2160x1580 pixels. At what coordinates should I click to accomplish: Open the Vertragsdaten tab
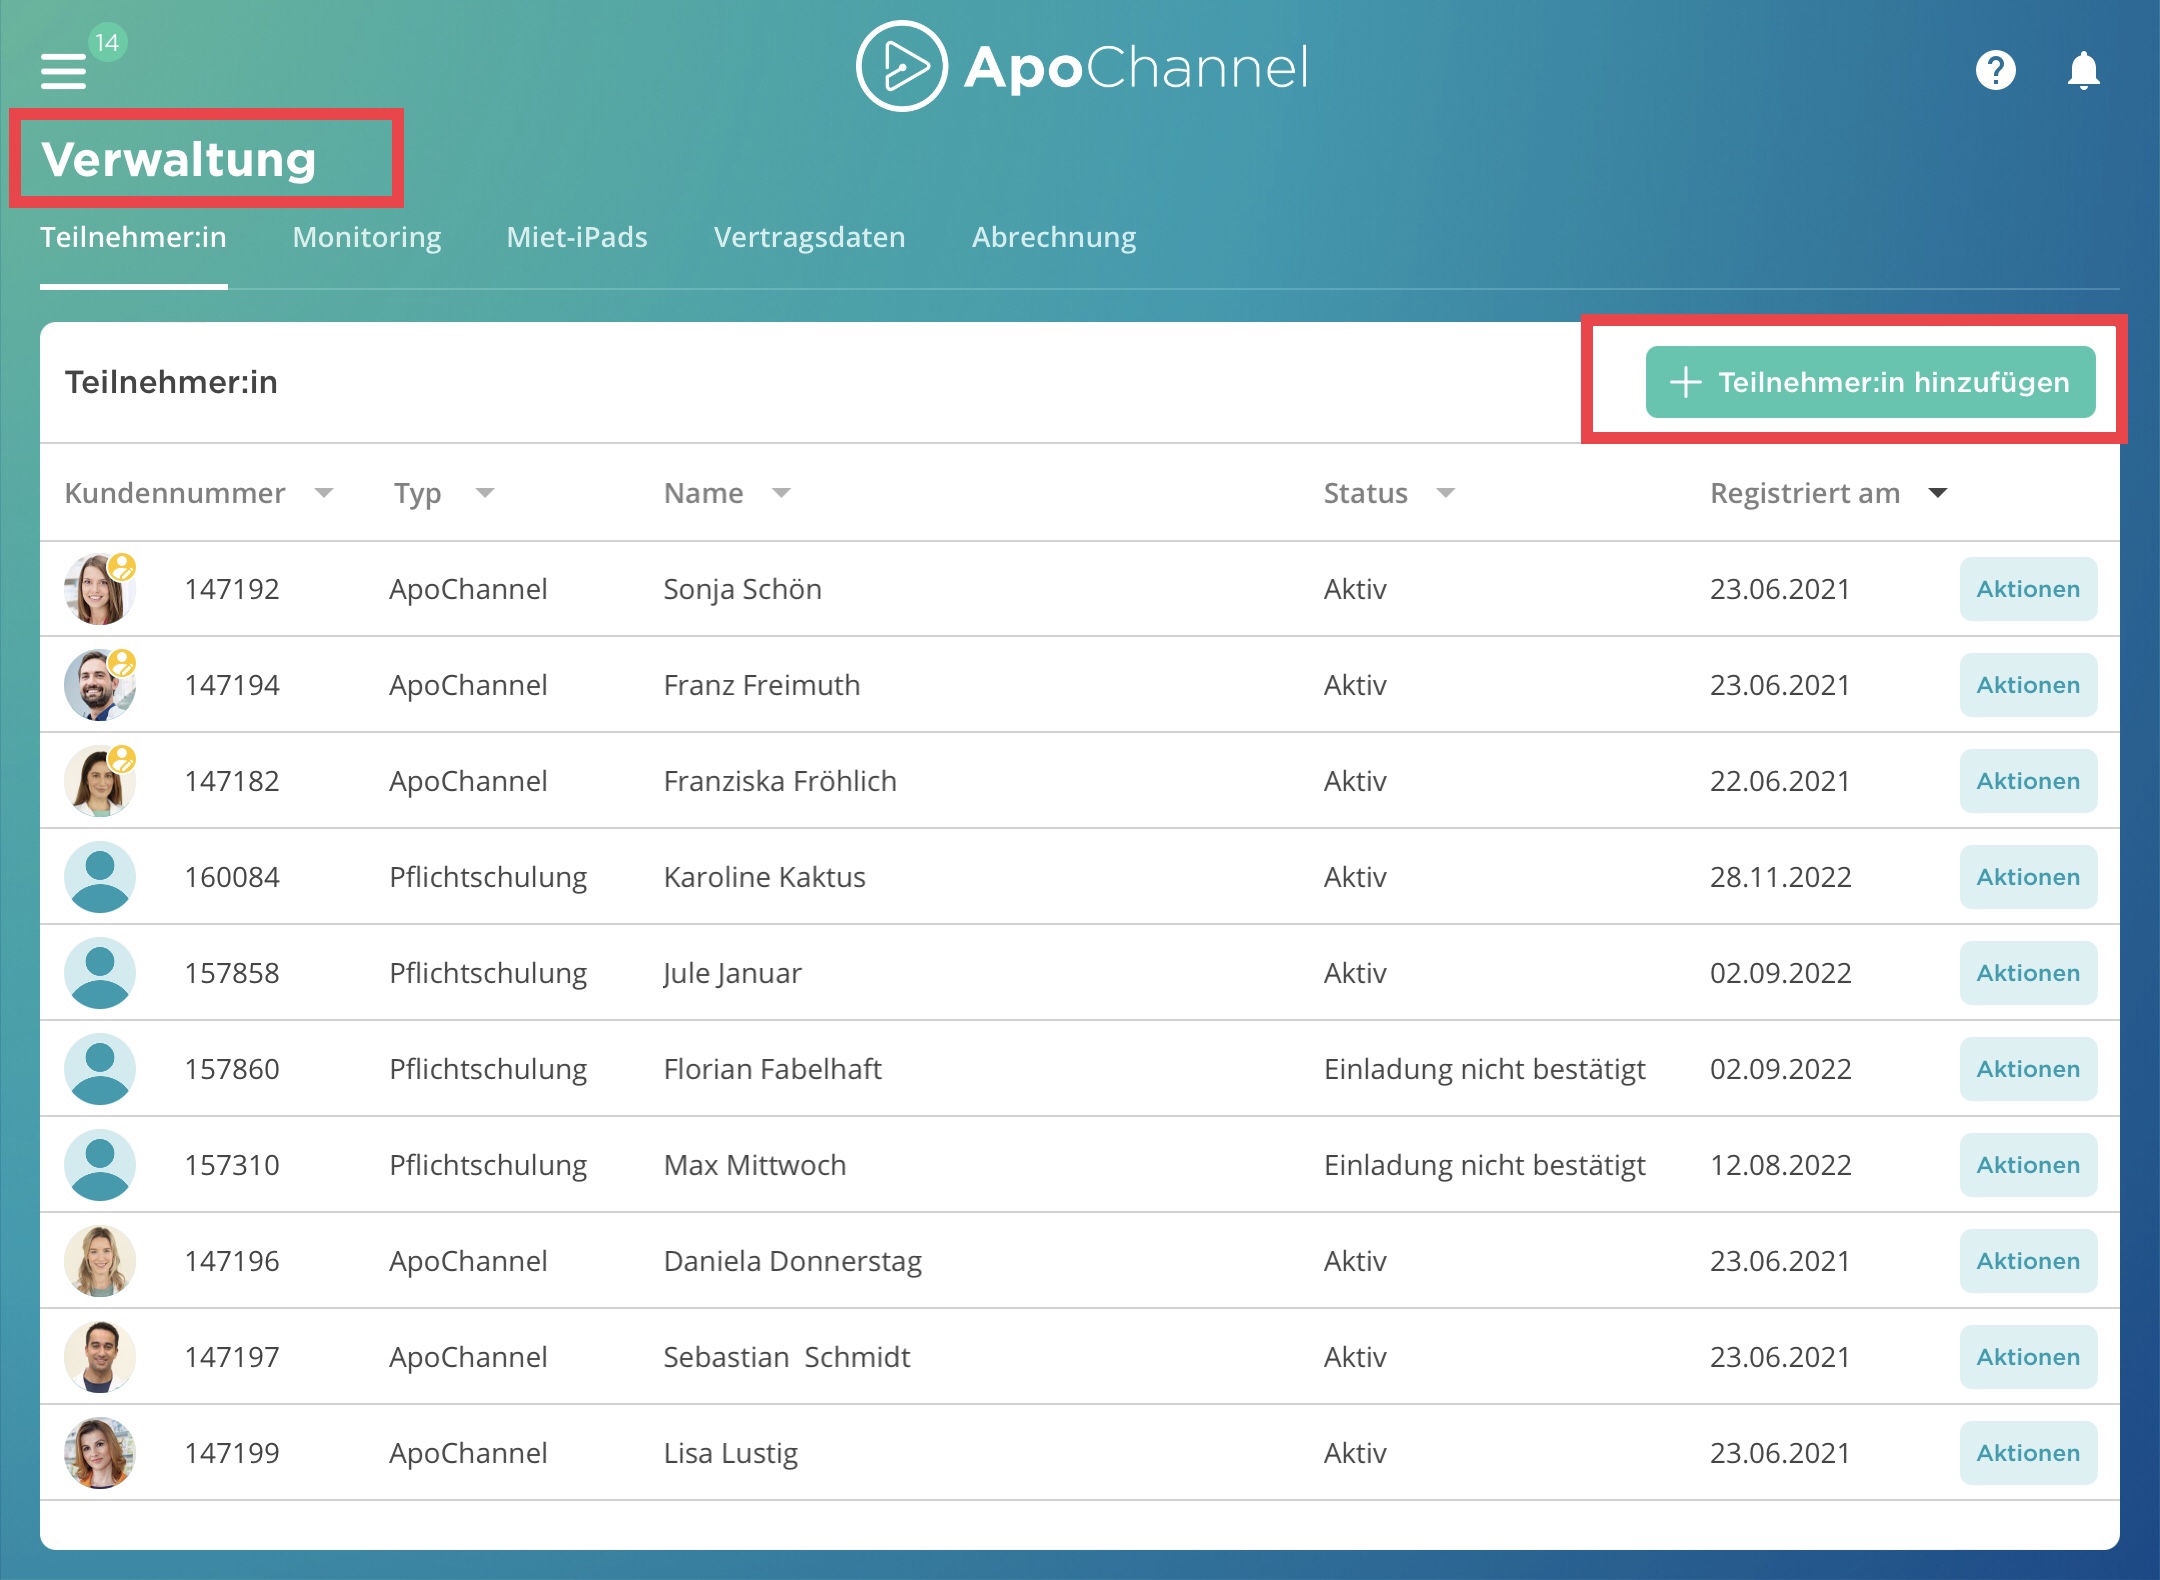[x=810, y=237]
